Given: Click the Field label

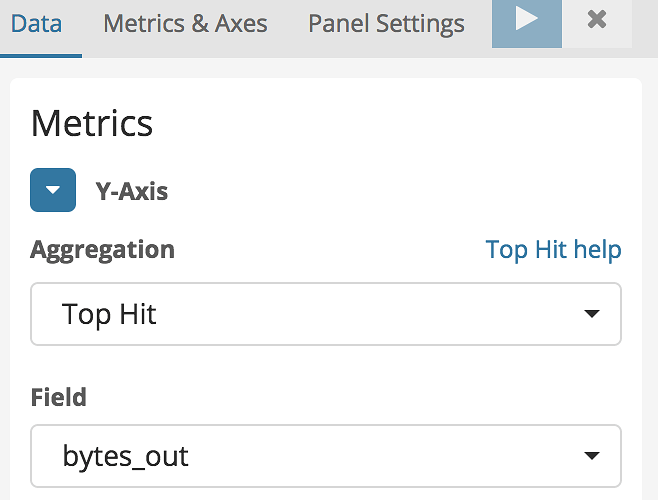Looking at the screenshot, I should (x=58, y=397).
